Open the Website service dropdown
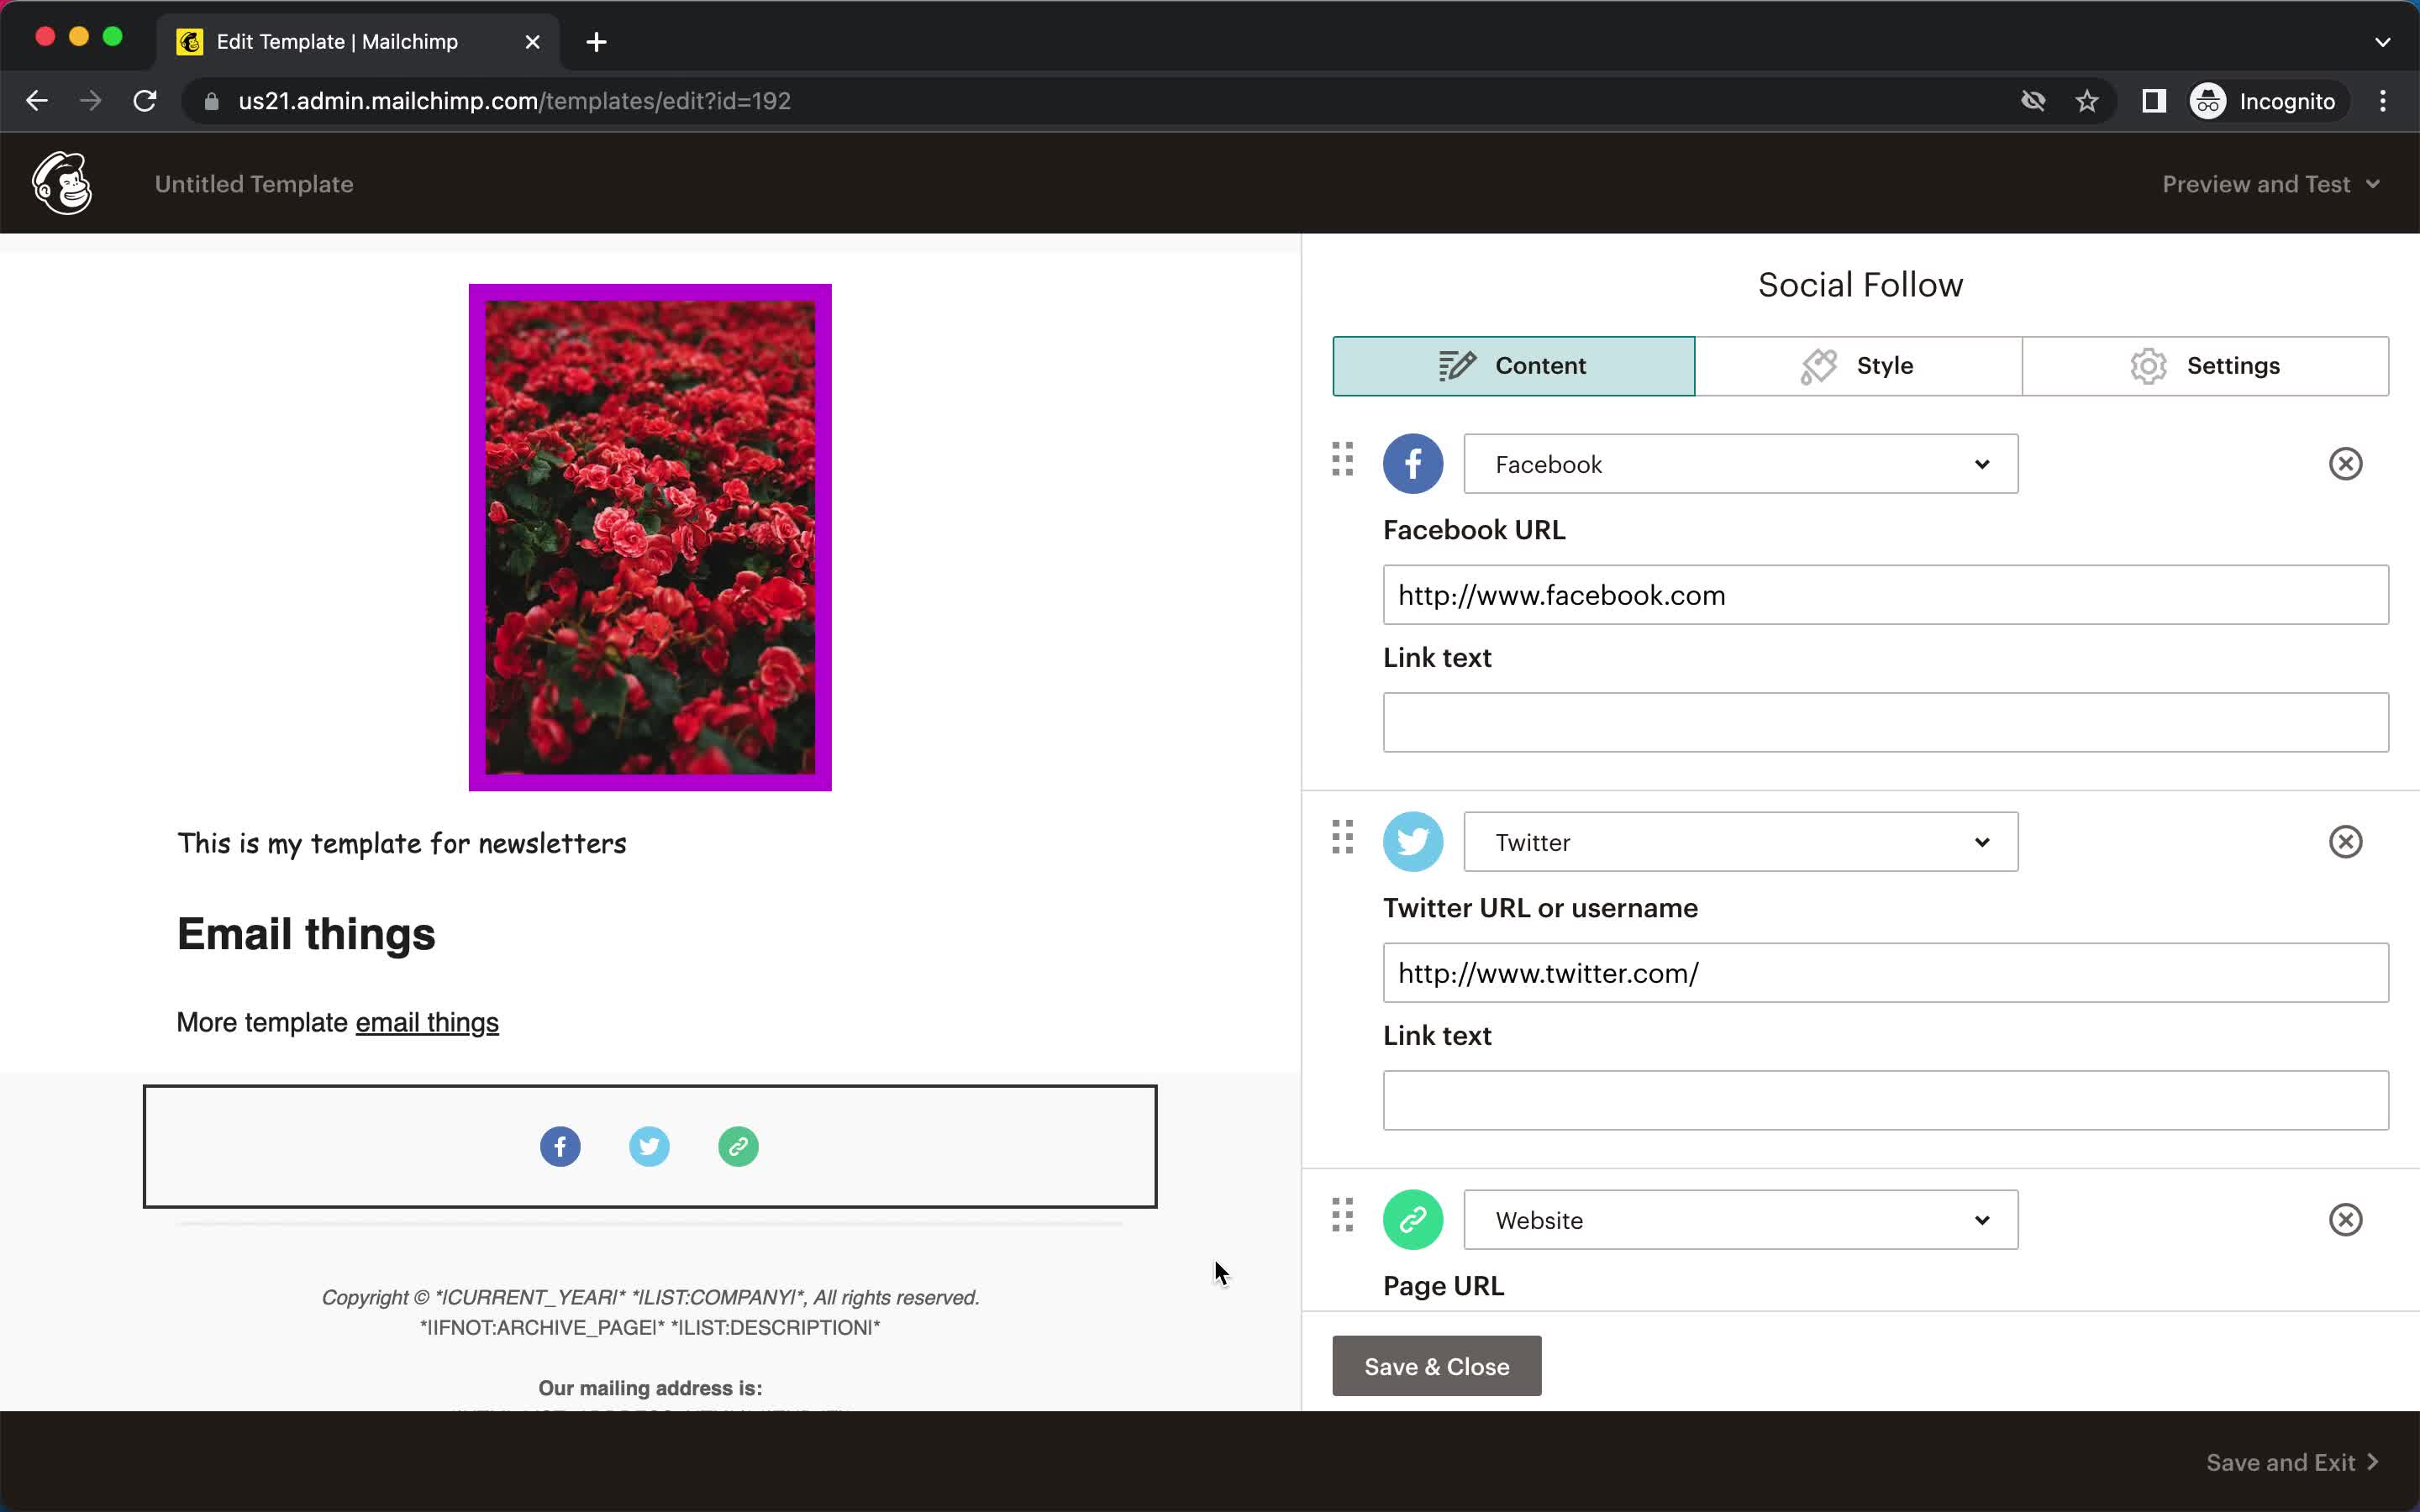Viewport: 2420px width, 1512px height. point(1740,1220)
